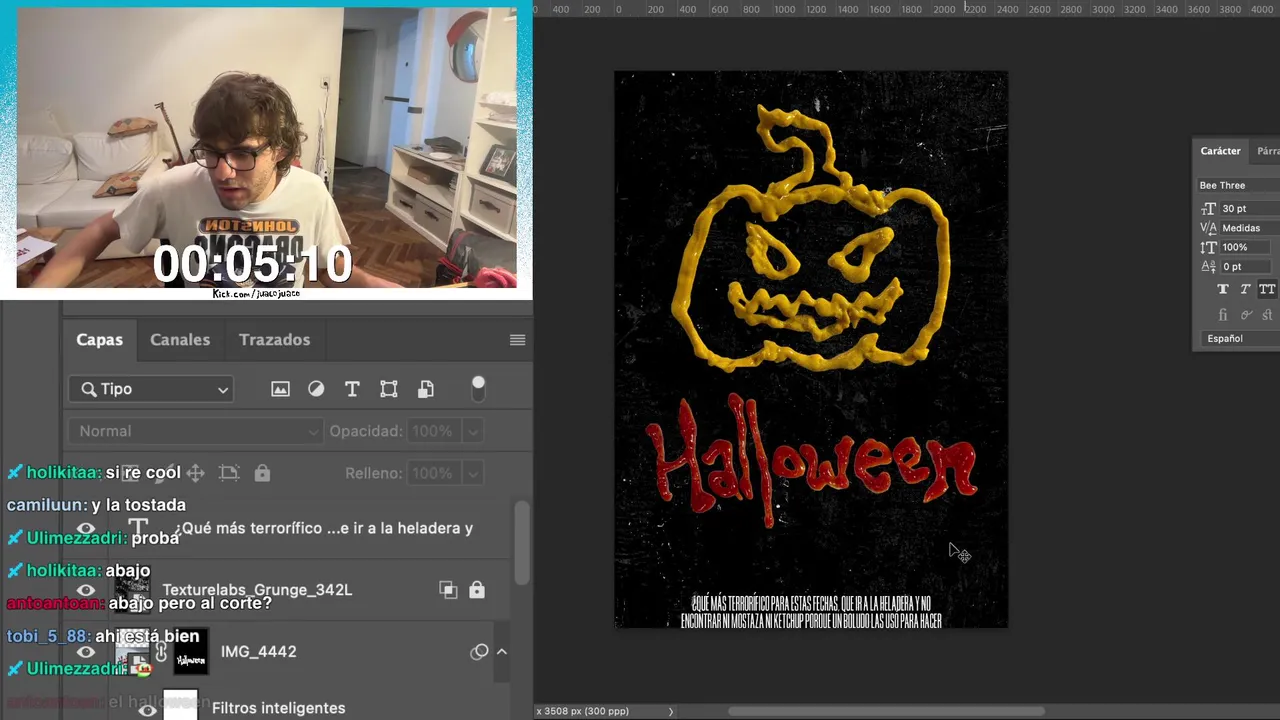Apply faux italic in Carácter panel
Image resolution: width=1280 pixels, height=720 pixels.
1245,289
